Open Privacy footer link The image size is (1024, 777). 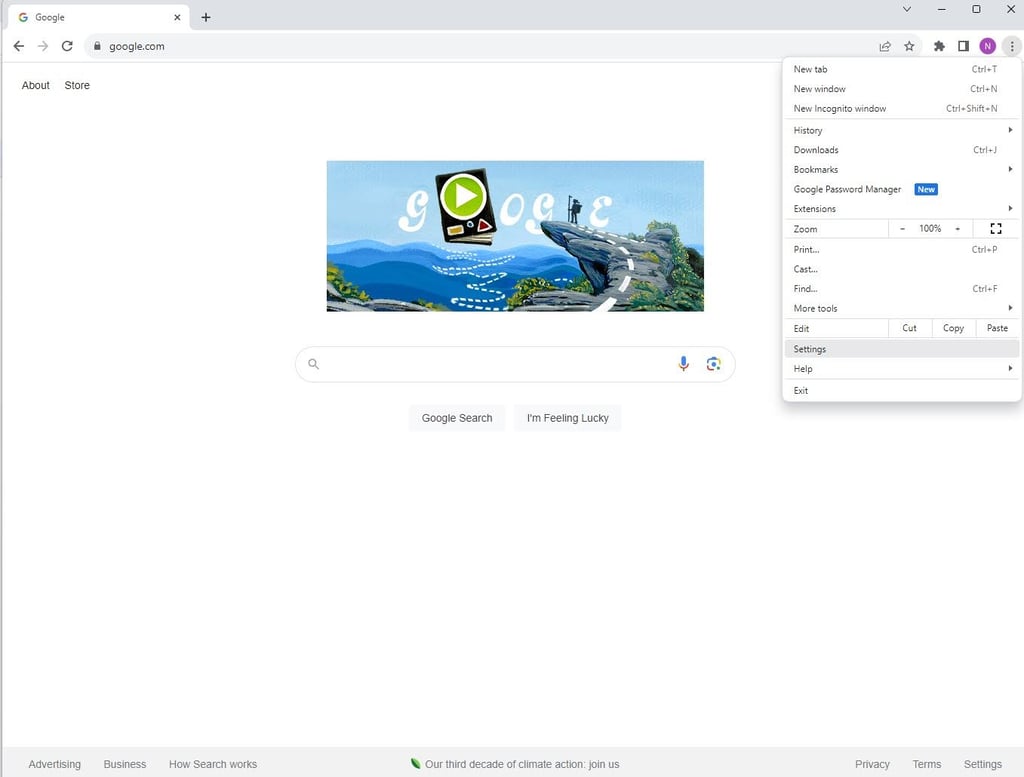872,764
